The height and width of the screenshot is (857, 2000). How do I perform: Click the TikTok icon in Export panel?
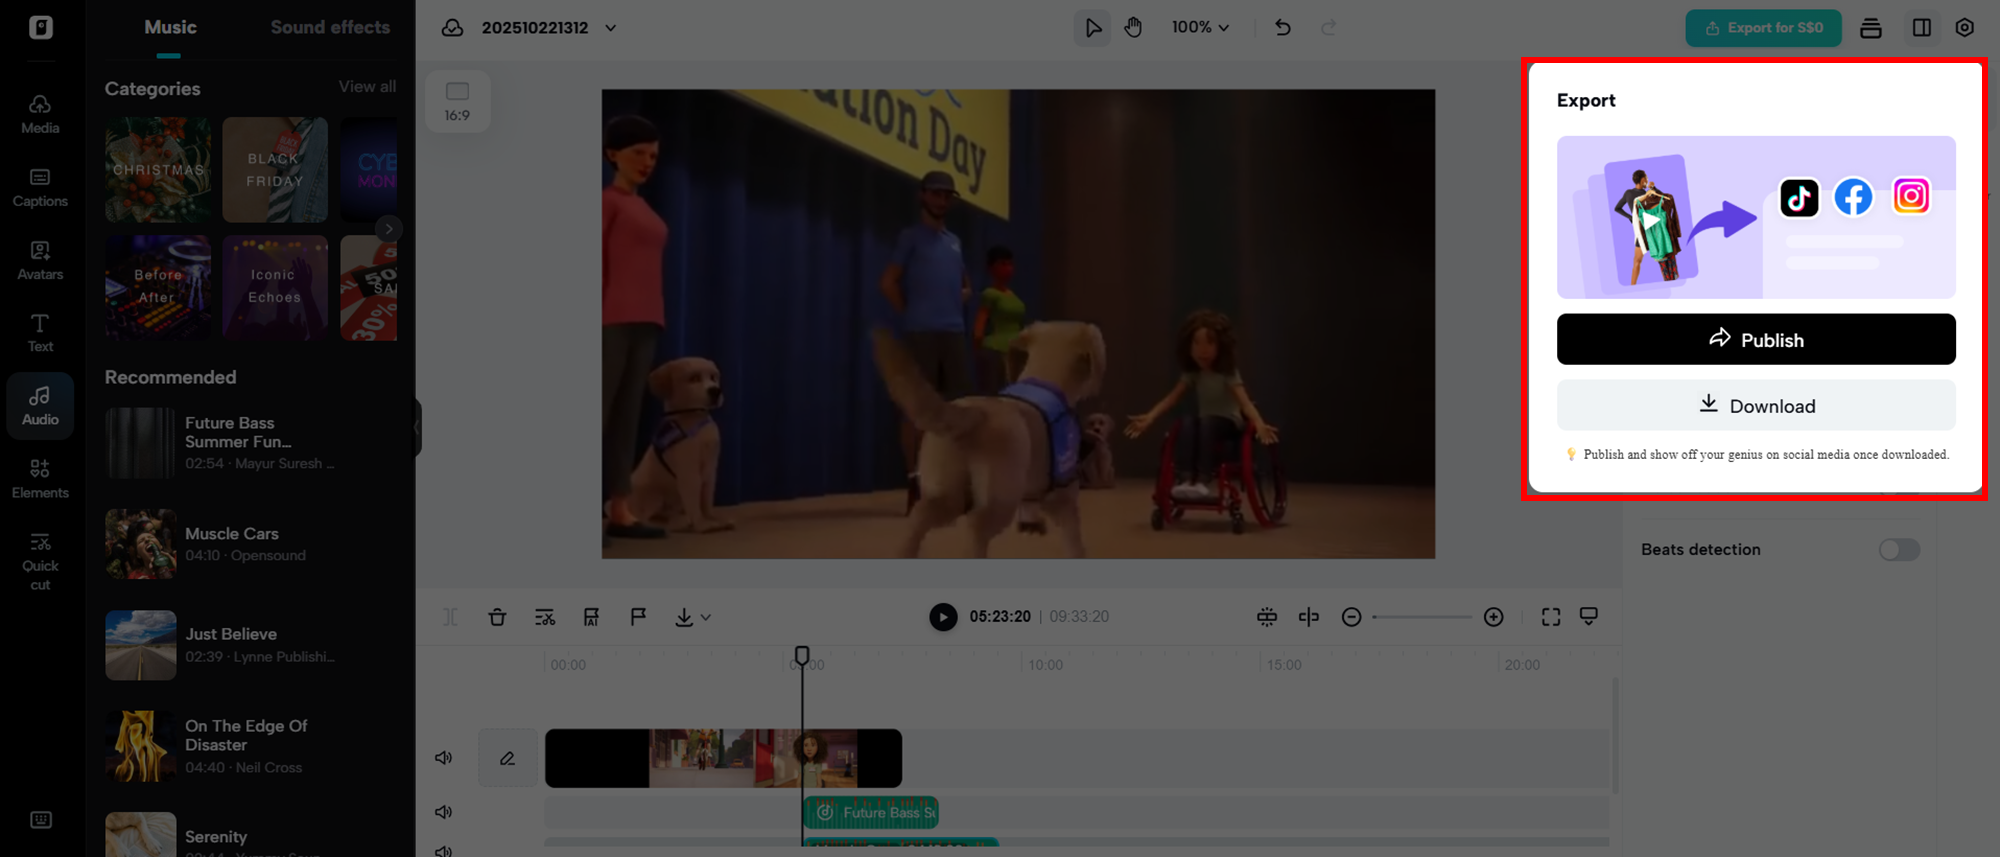click(x=1799, y=198)
